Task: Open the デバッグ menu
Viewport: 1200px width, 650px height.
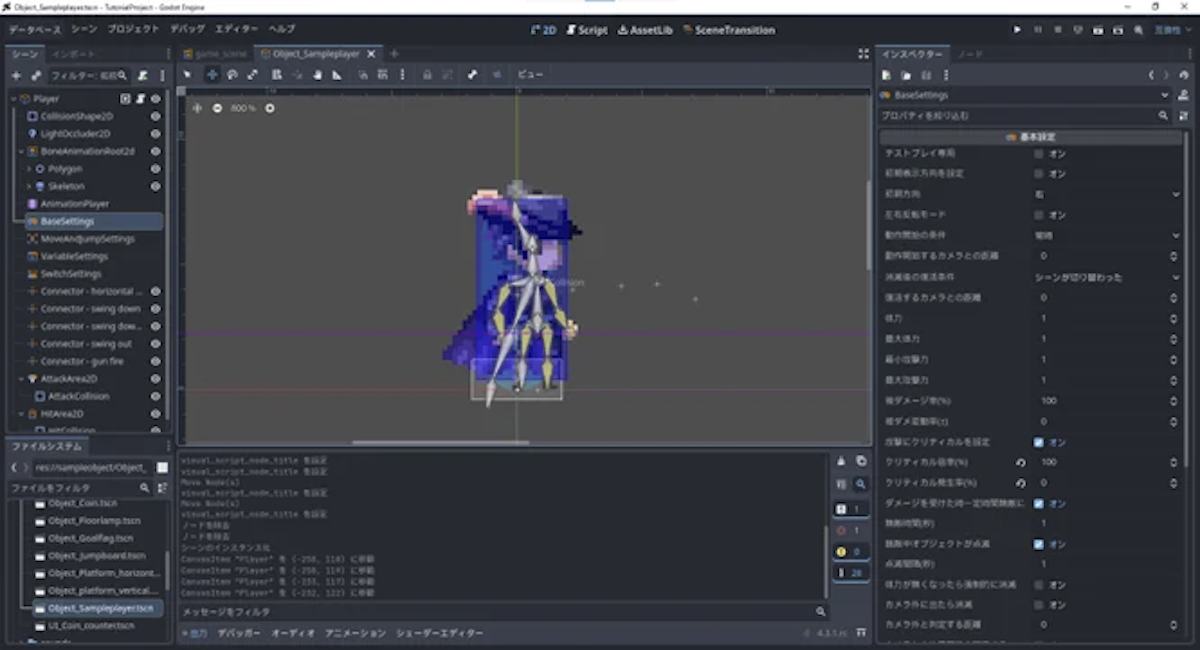Action: click(187, 30)
